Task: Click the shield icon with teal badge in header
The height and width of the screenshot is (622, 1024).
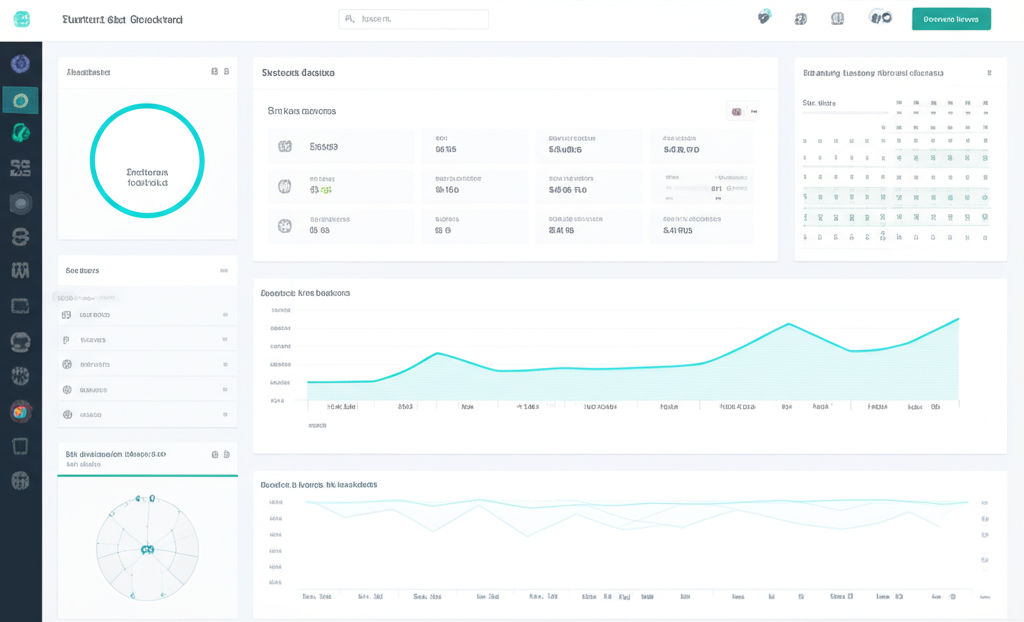Action: click(x=765, y=18)
